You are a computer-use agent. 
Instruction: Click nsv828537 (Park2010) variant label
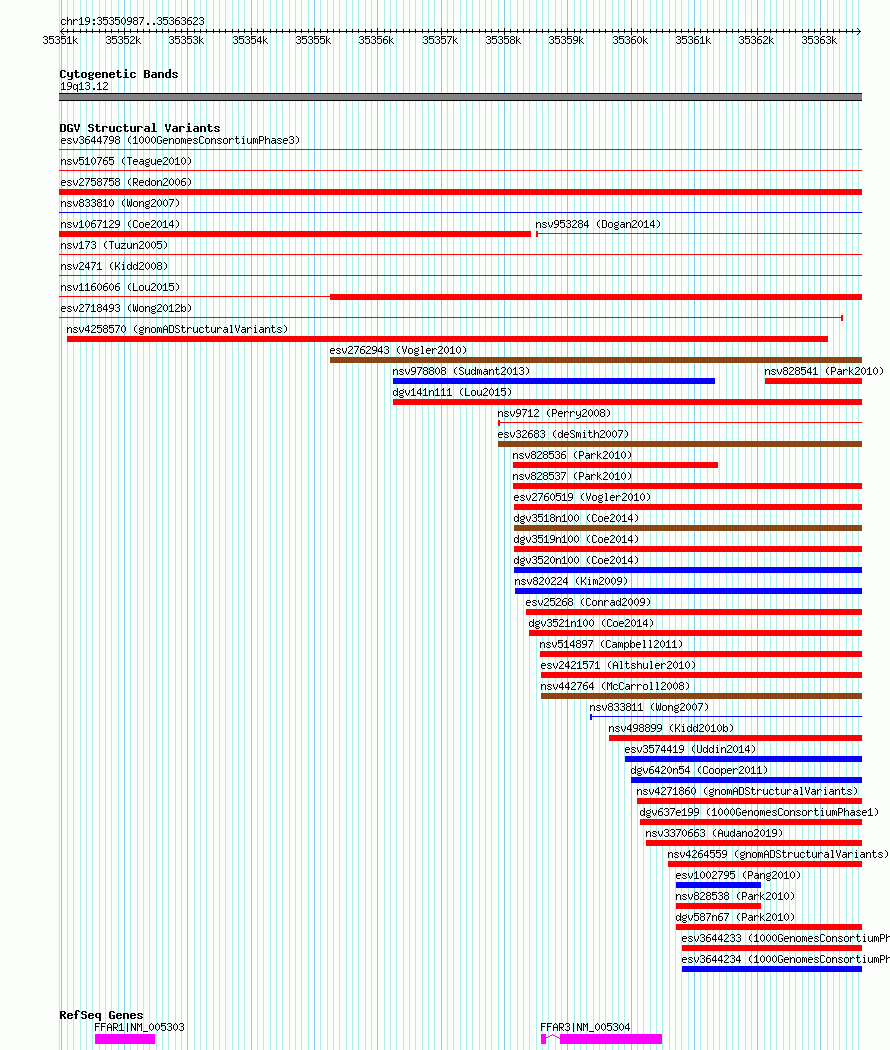(572, 477)
